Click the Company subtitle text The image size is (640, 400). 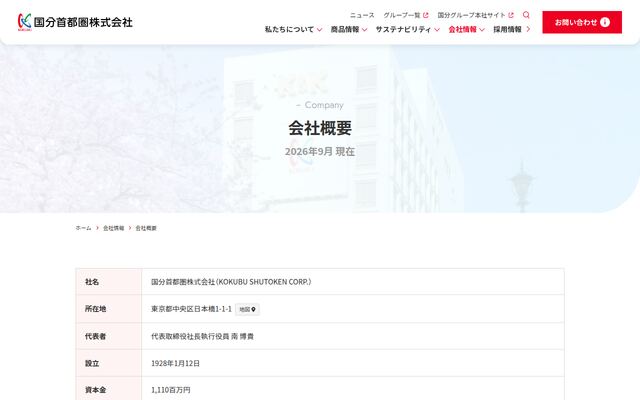pos(324,105)
